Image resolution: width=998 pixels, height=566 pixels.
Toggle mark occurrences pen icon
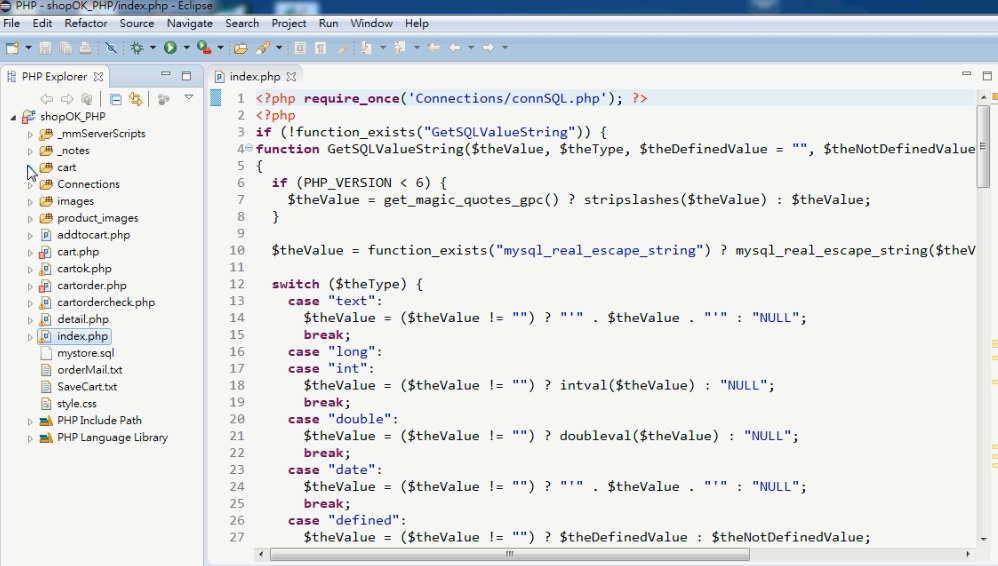click(342, 48)
